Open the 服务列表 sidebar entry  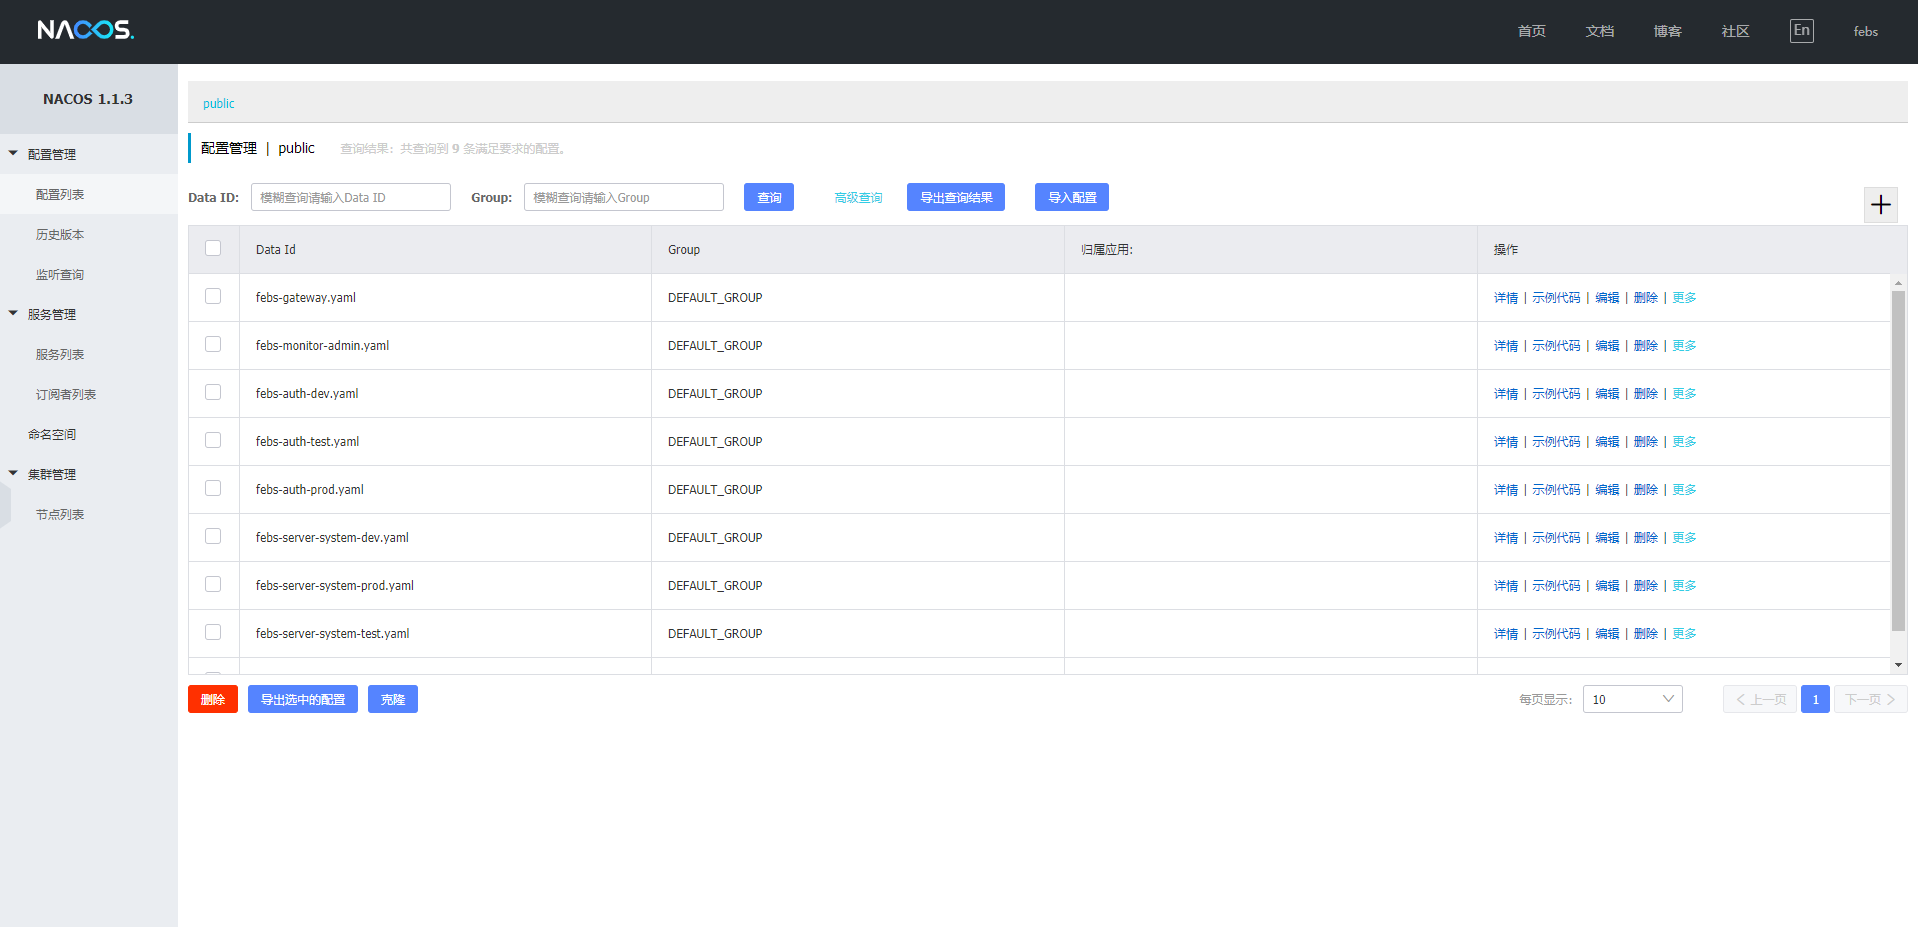59,353
